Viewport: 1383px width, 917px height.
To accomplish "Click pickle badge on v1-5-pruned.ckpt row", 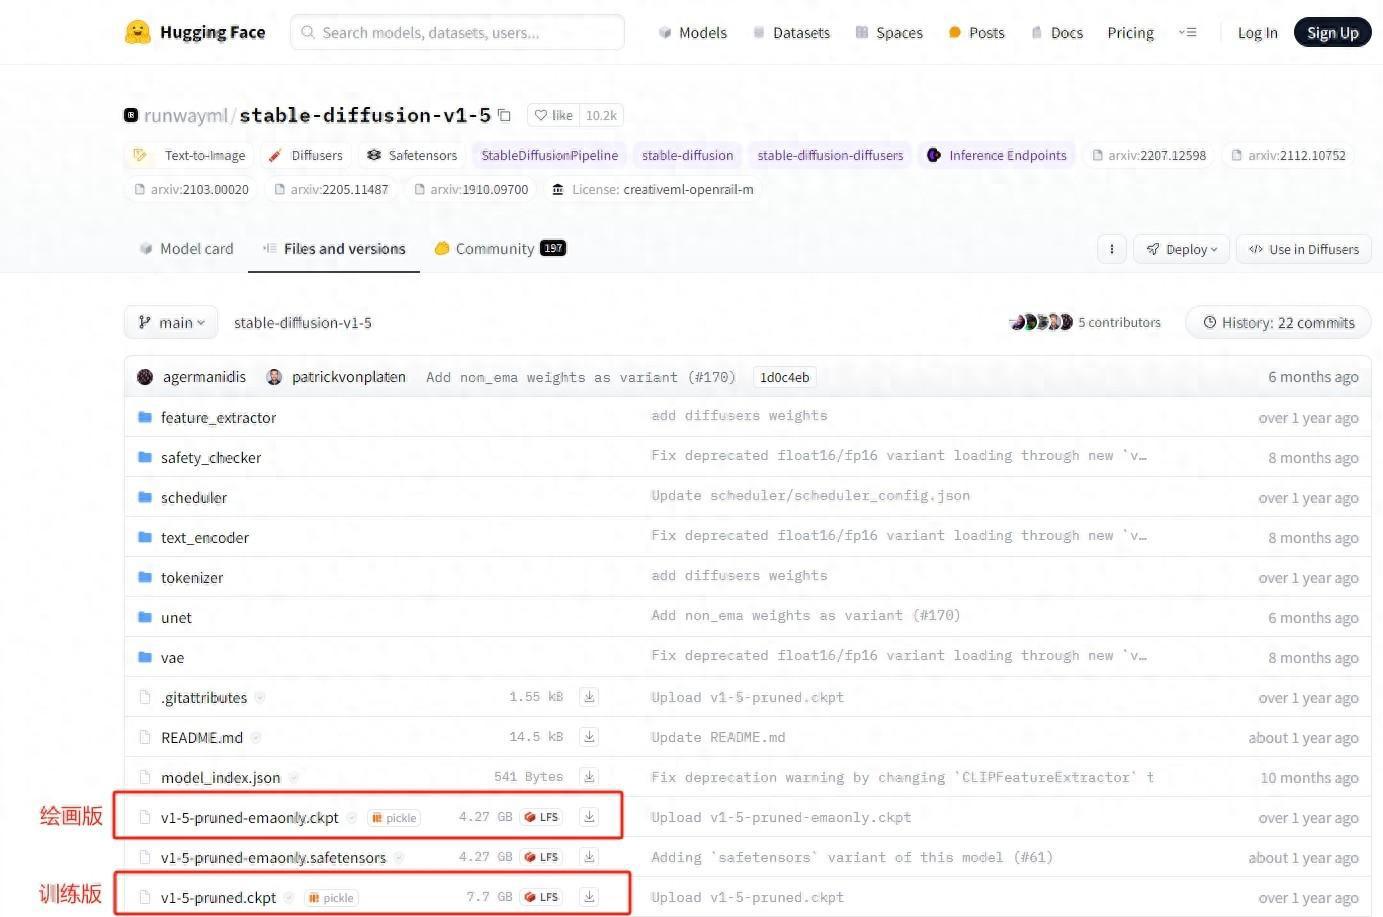I will click(x=331, y=898).
